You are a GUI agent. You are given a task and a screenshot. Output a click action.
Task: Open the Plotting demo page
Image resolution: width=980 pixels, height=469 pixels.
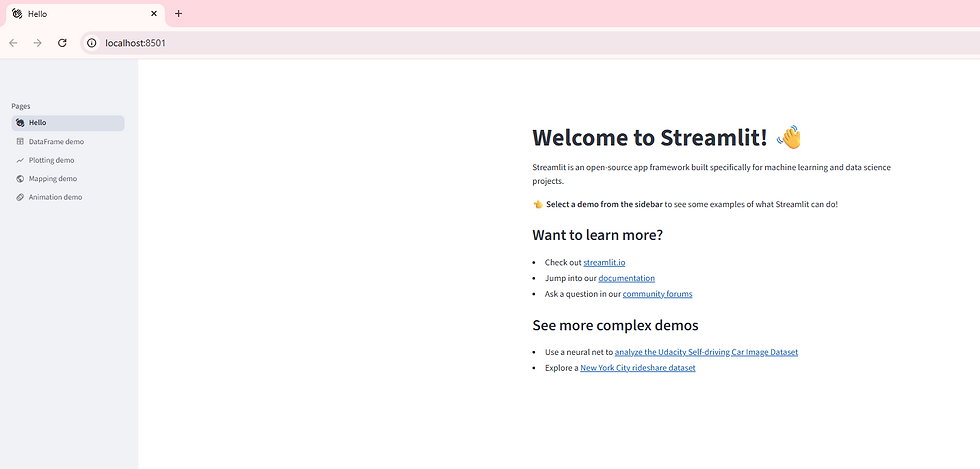pyautogui.click(x=68, y=160)
